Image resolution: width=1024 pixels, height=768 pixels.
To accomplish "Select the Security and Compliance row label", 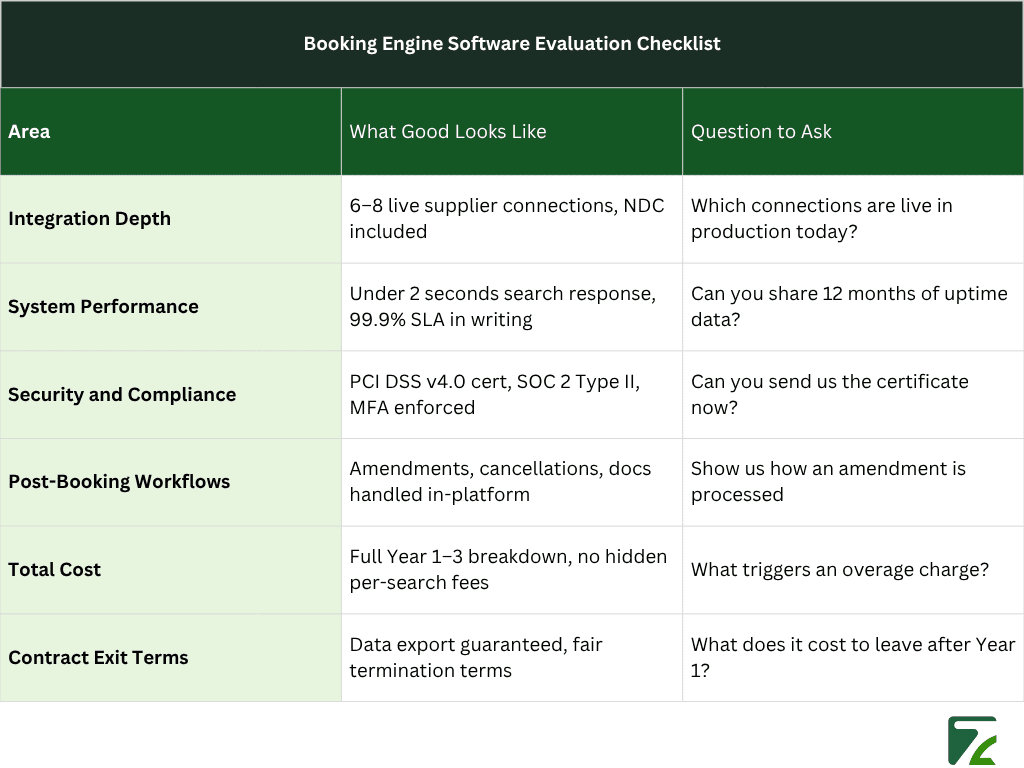I will click(x=122, y=394).
